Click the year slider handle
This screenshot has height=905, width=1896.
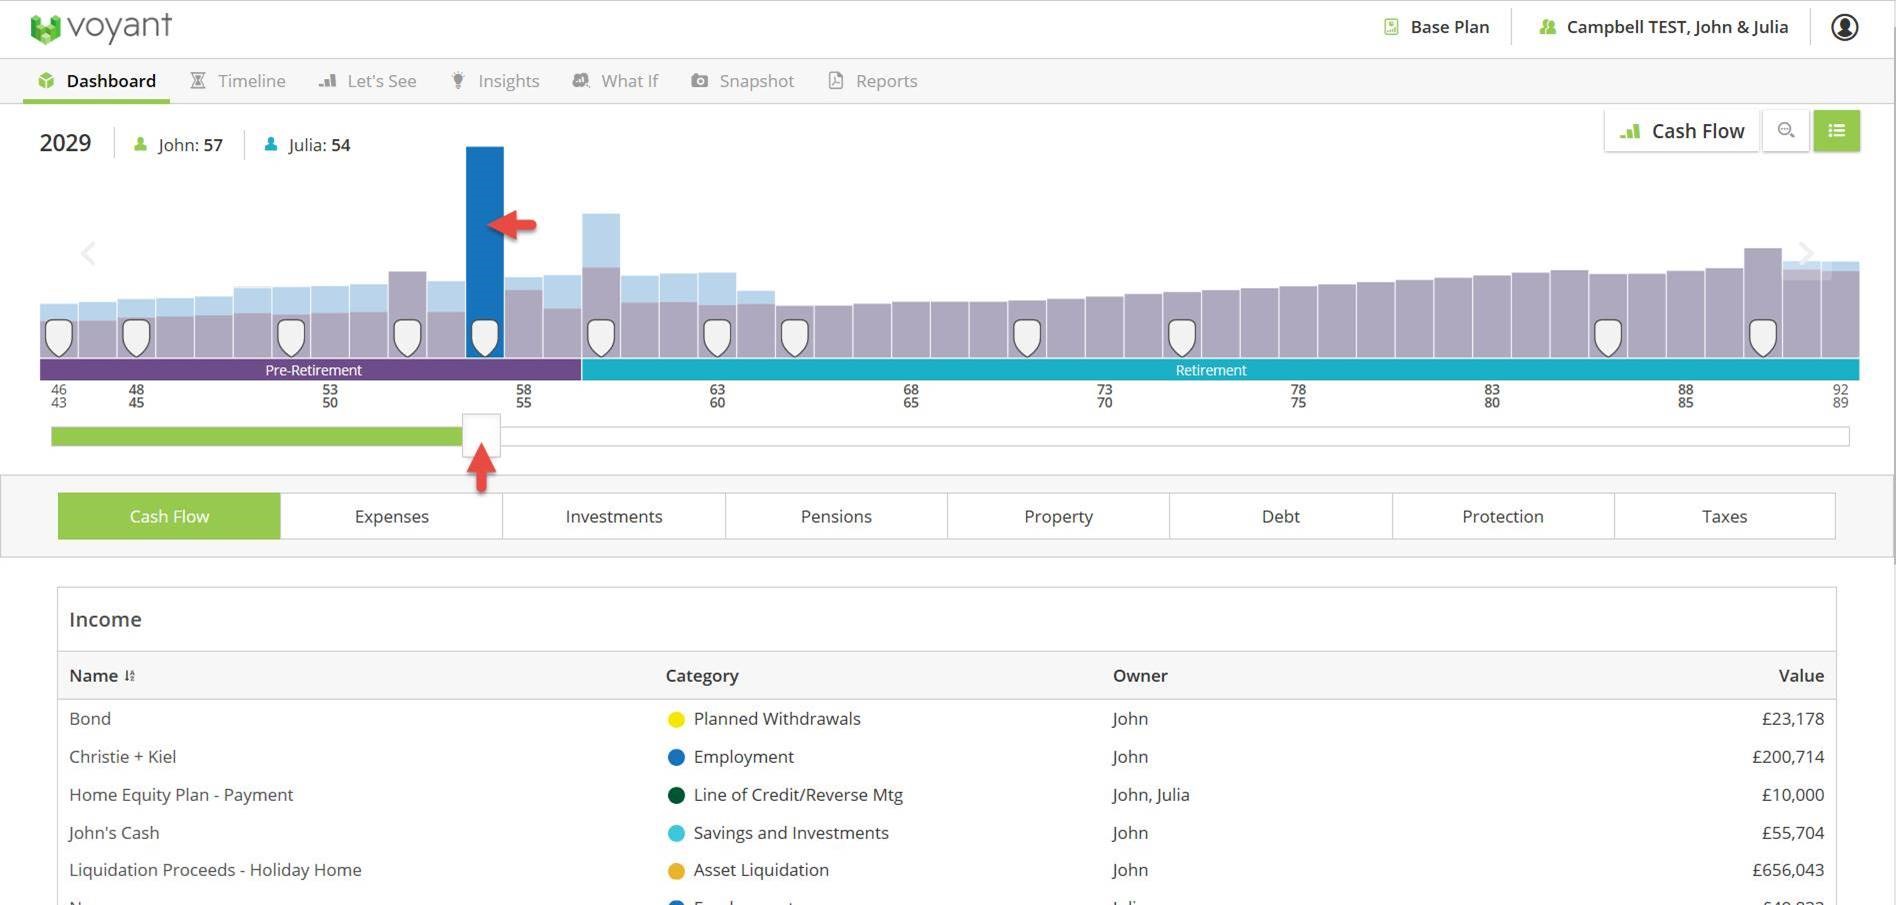tap(481, 436)
